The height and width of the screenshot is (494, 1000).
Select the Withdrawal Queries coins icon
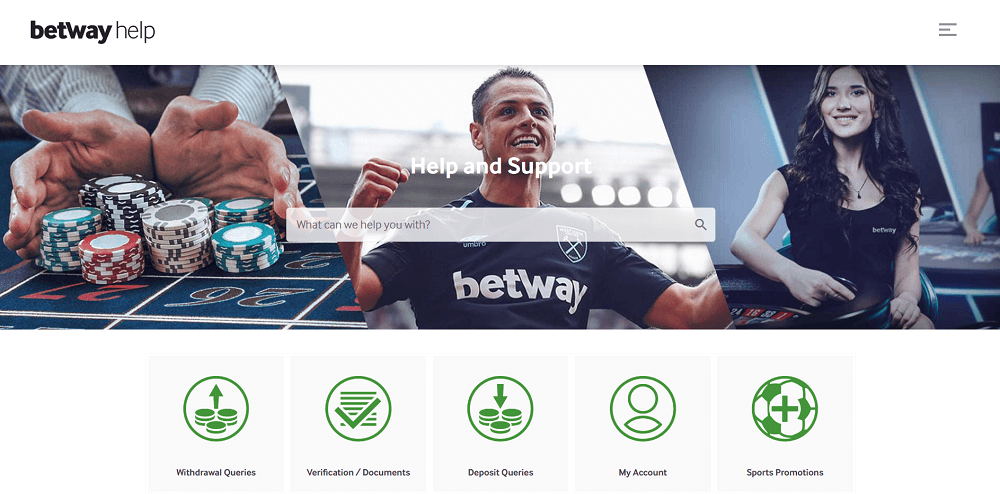coord(216,409)
